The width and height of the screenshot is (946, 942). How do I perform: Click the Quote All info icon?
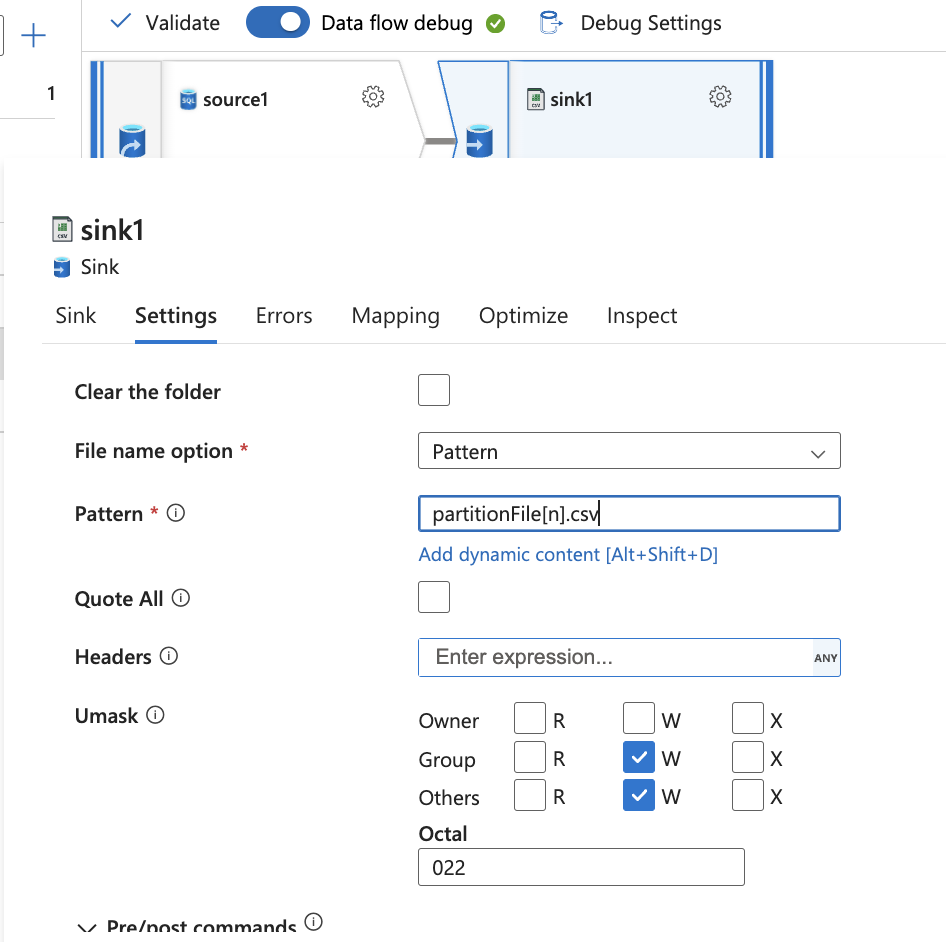point(181,598)
